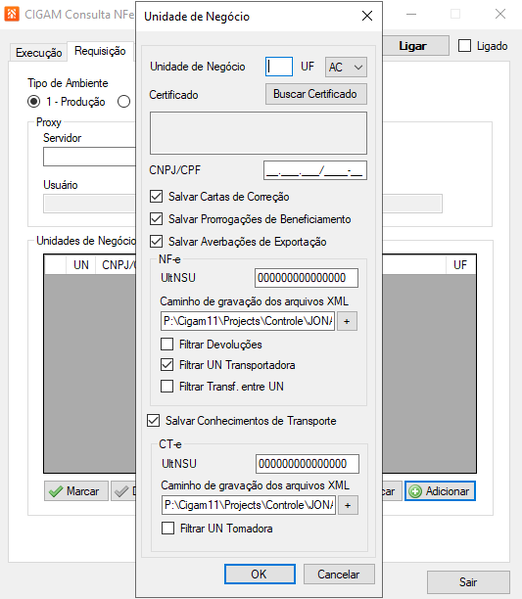Click the UN column header in grid
The height and width of the screenshot is (599, 522).
(81, 265)
